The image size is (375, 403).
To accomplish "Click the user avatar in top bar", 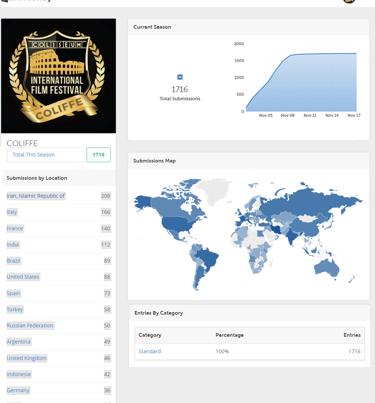I will click(349, 1).
